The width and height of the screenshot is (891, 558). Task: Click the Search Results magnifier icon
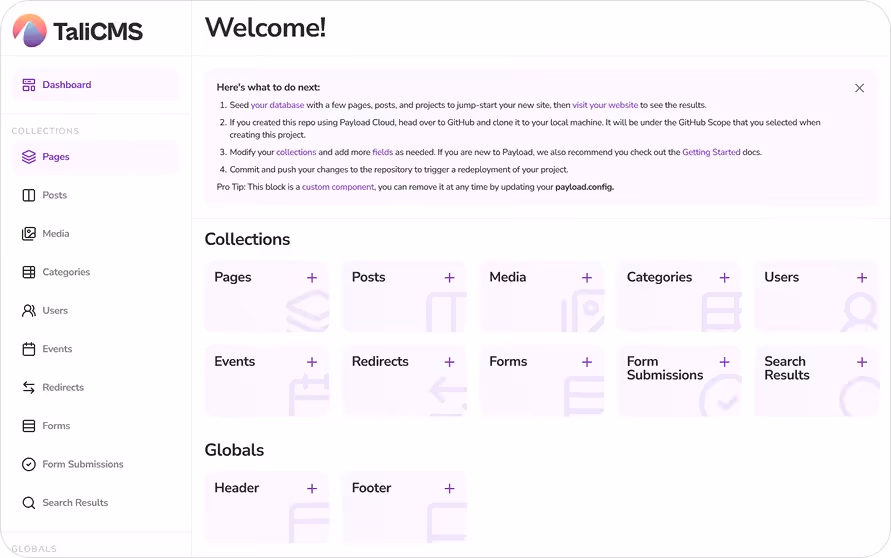(x=28, y=503)
